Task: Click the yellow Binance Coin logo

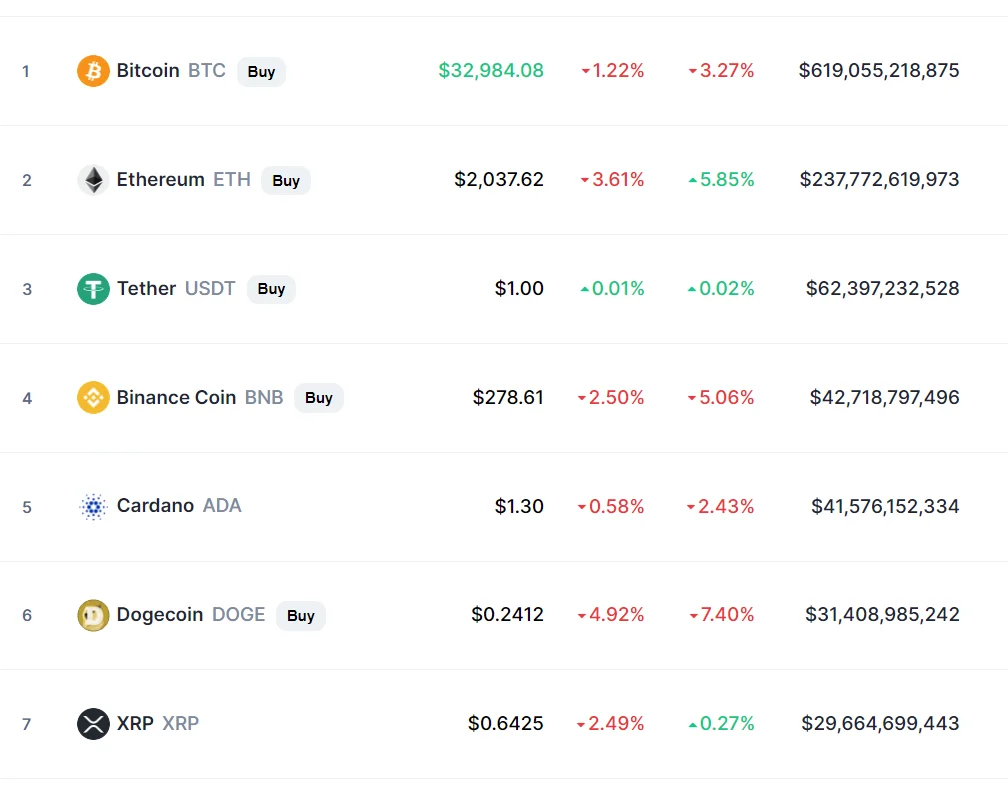Action: coord(93,397)
